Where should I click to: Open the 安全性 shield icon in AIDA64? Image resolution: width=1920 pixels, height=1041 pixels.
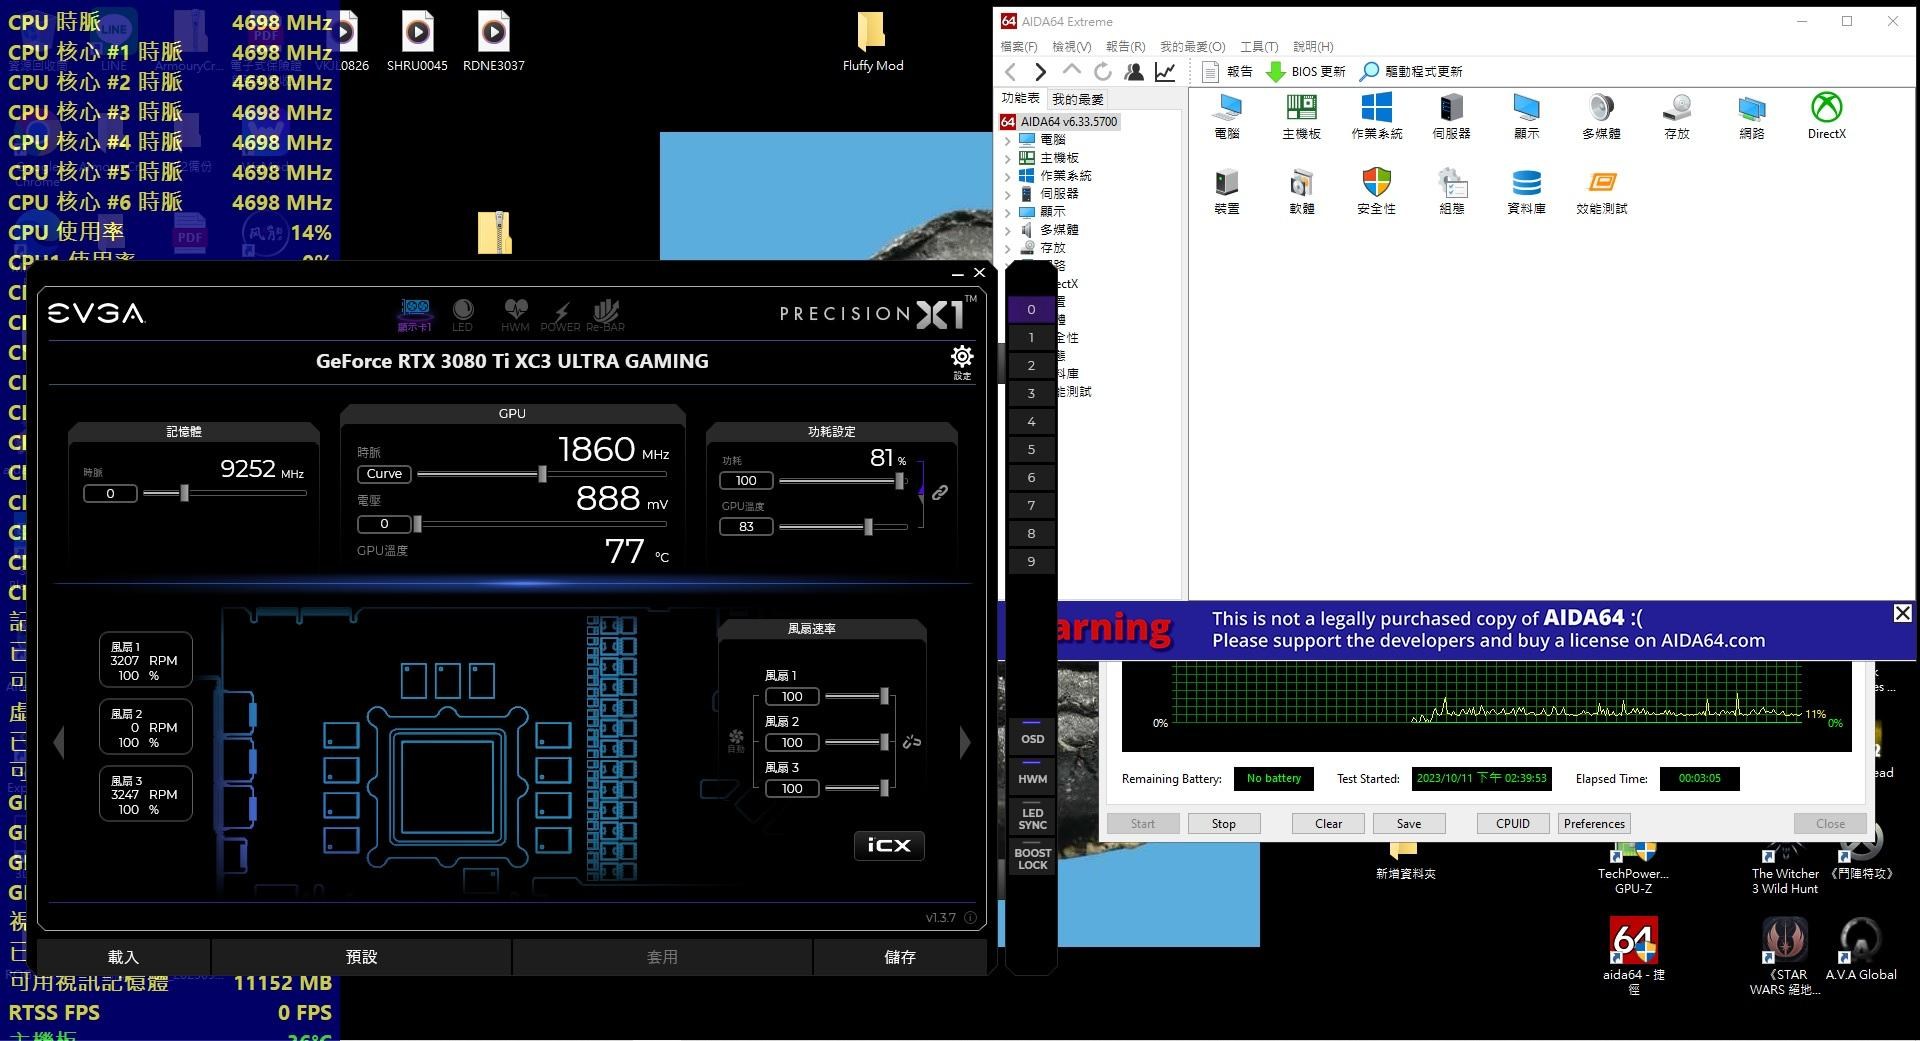pos(1377,191)
